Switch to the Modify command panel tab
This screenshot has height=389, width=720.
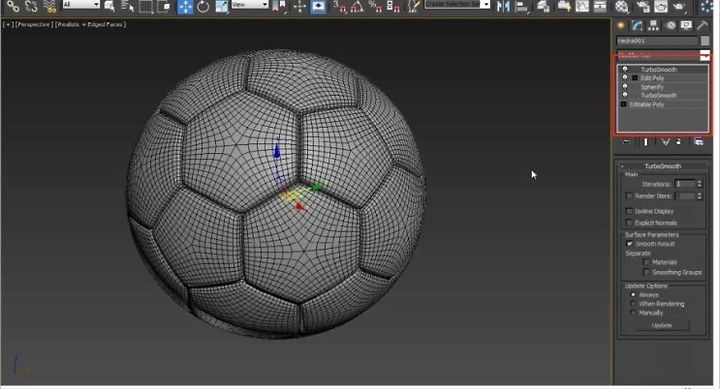(637, 25)
